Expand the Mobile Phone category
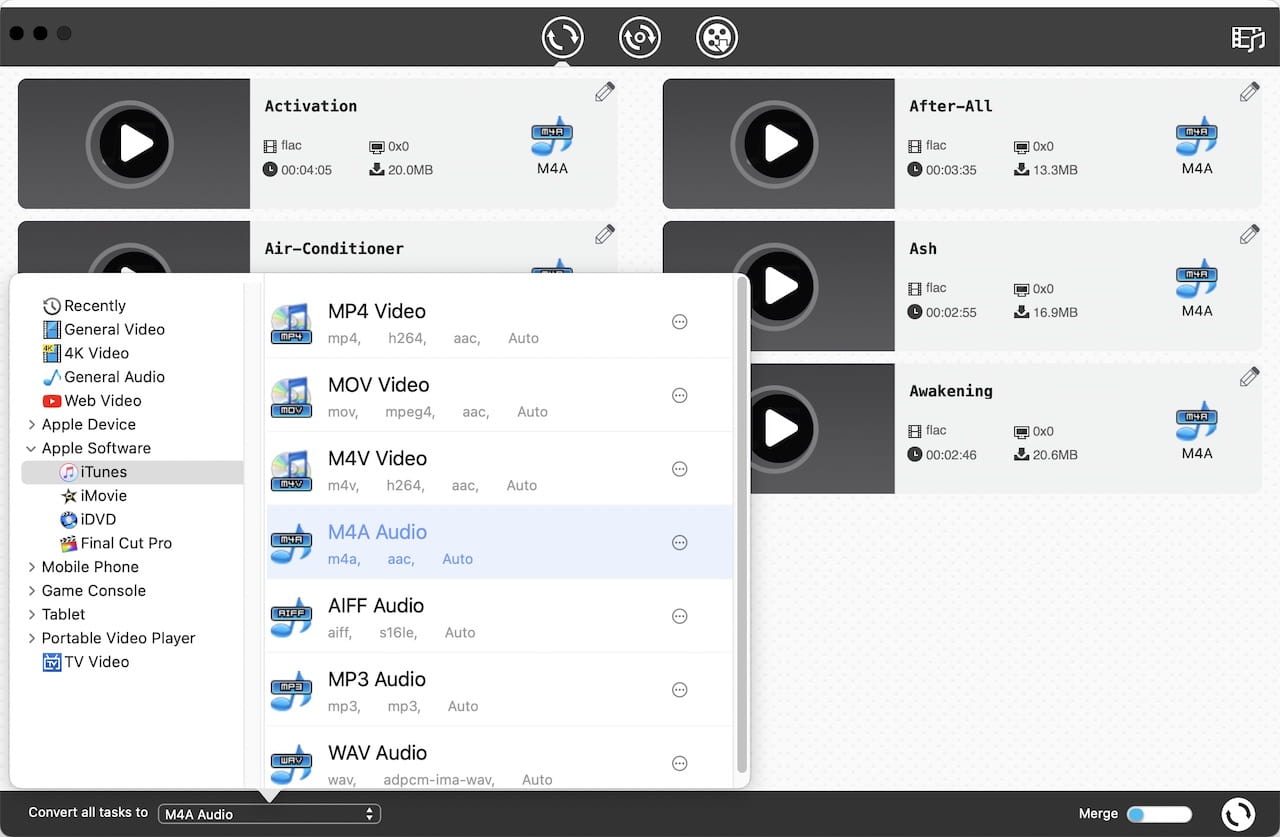Screen dimensions: 1280x837 click(32, 567)
